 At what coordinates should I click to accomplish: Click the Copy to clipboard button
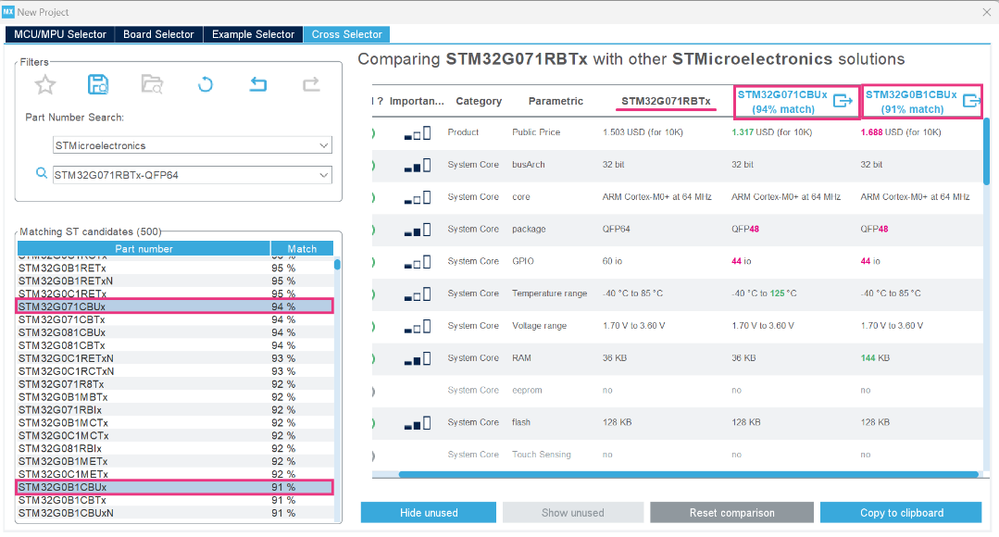click(x=901, y=512)
